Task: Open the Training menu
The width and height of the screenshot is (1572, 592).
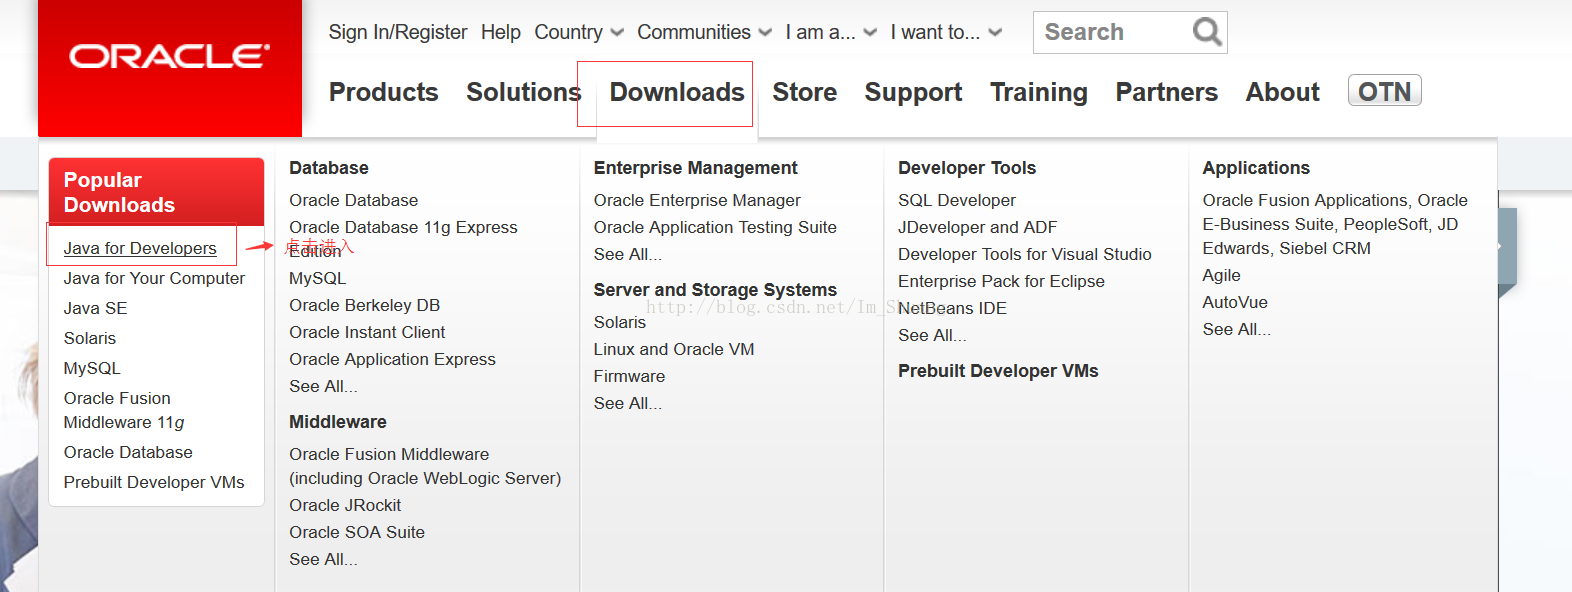Action: pos(1039,92)
